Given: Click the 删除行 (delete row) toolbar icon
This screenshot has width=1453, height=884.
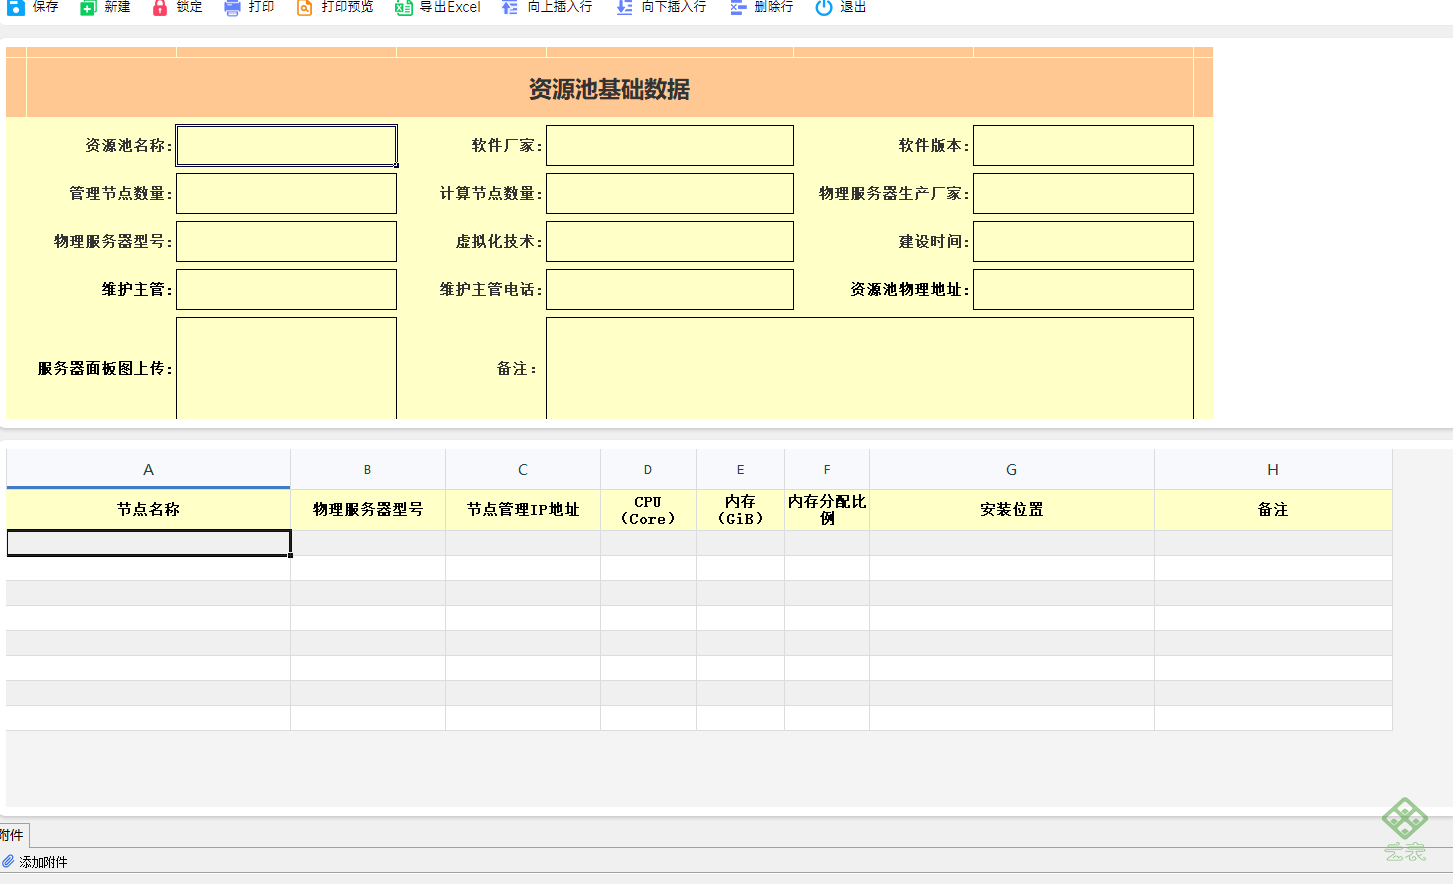Looking at the screenshot, I should coord(738,7).
